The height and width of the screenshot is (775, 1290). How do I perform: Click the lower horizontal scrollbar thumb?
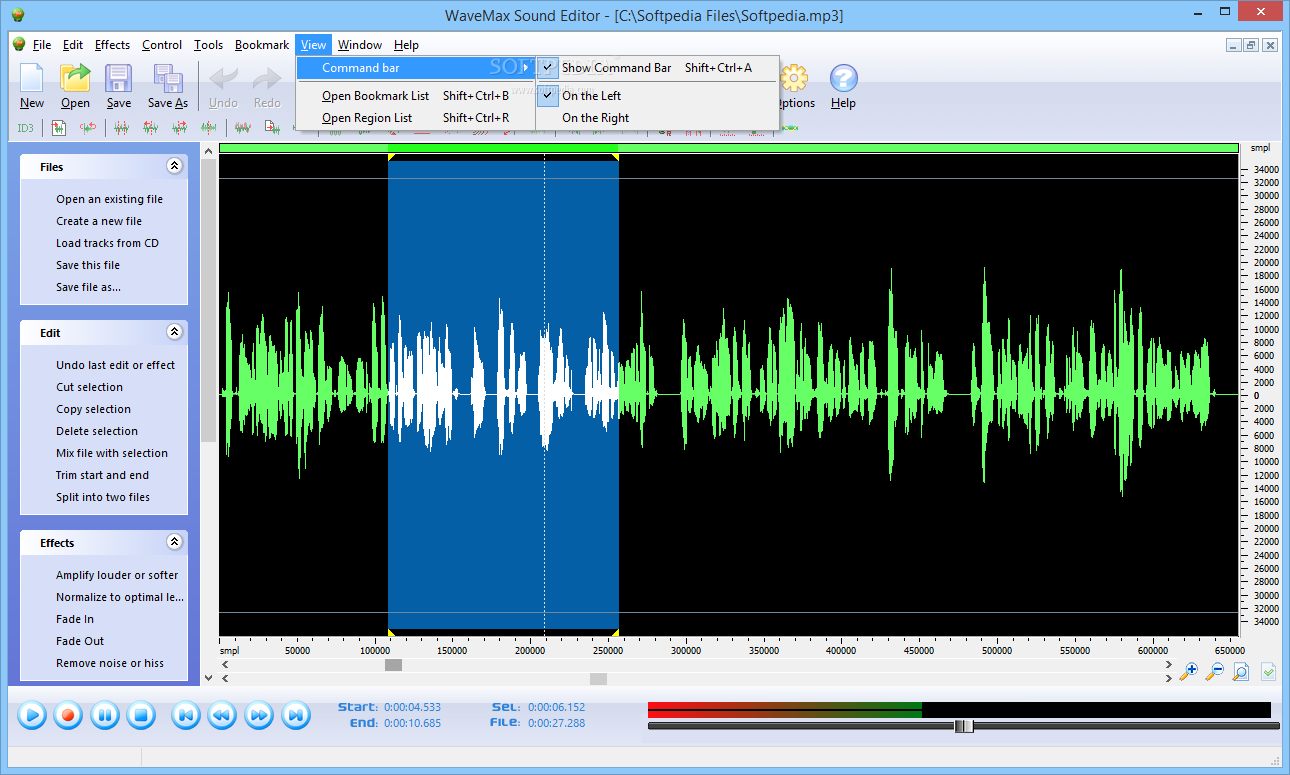[598, 679]
